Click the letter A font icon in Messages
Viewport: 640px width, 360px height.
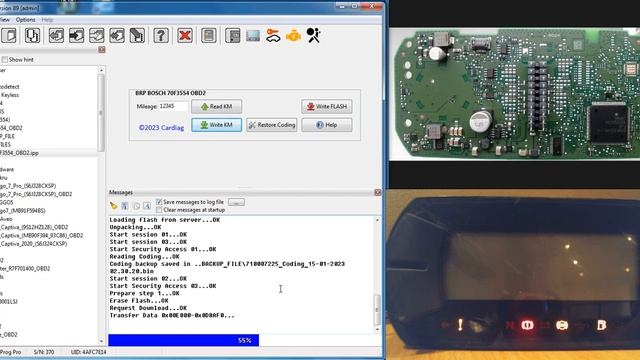click(x=147, y=206)
